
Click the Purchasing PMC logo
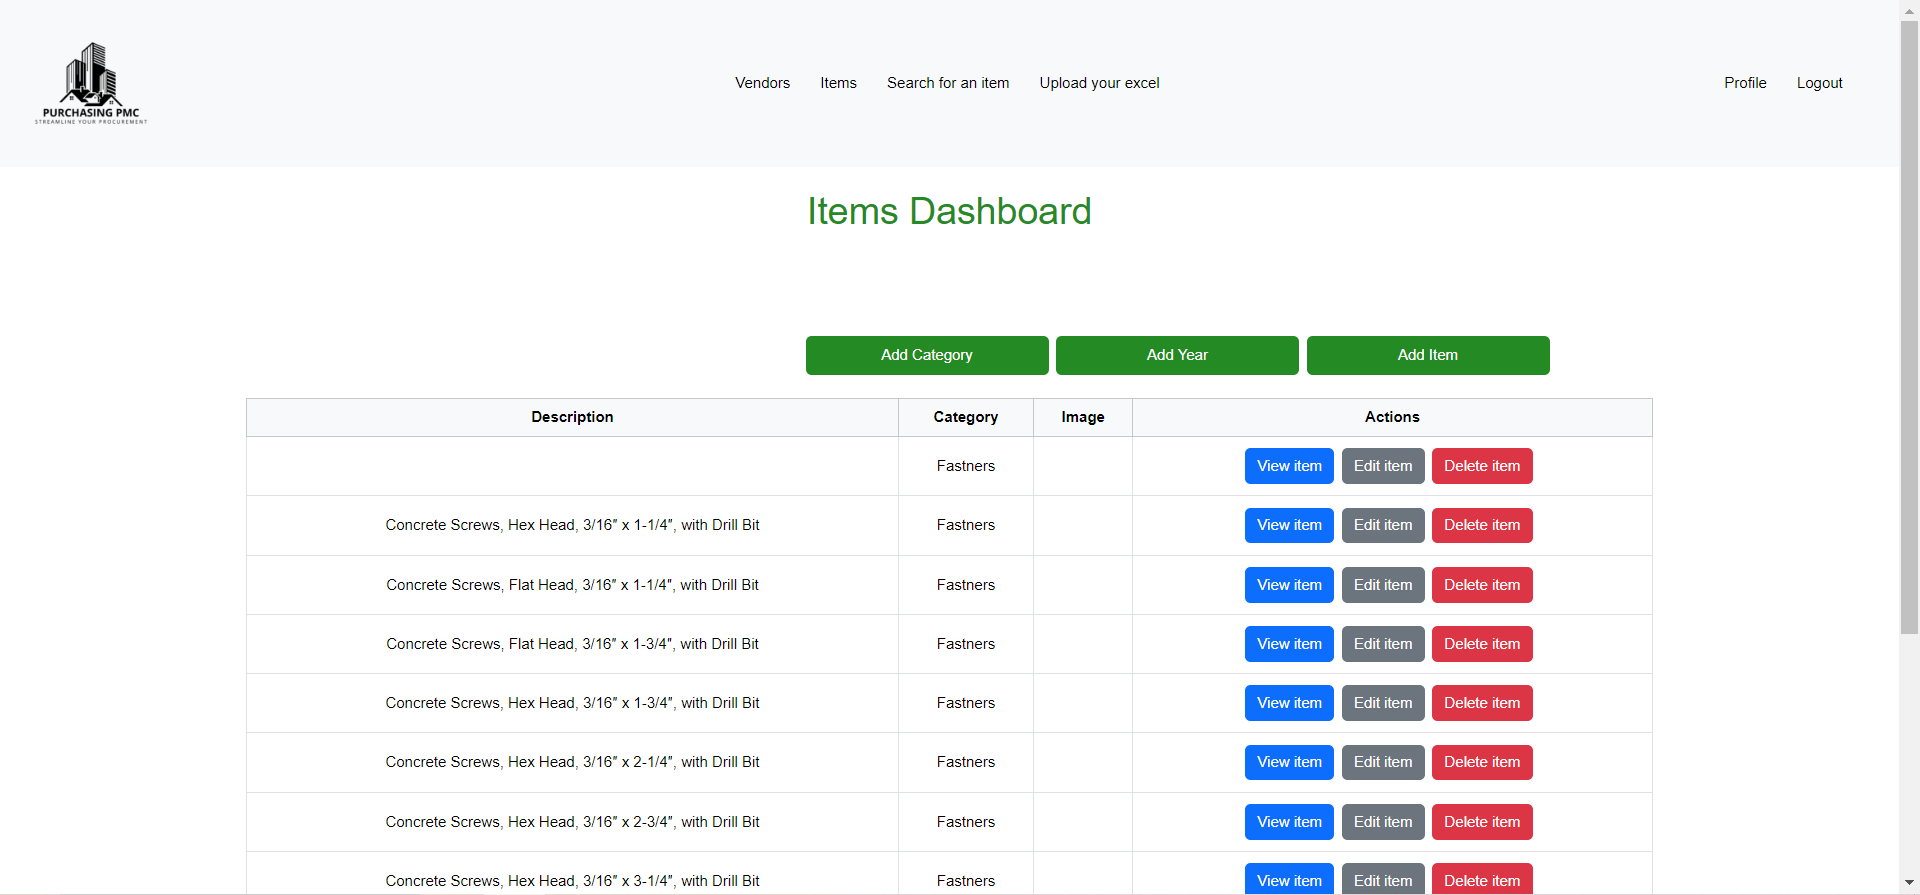click(x=91, y=83)
